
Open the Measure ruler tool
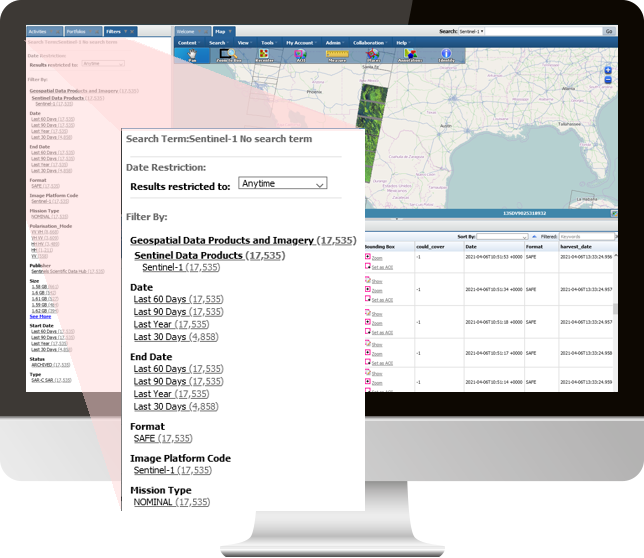pos(337,55)
